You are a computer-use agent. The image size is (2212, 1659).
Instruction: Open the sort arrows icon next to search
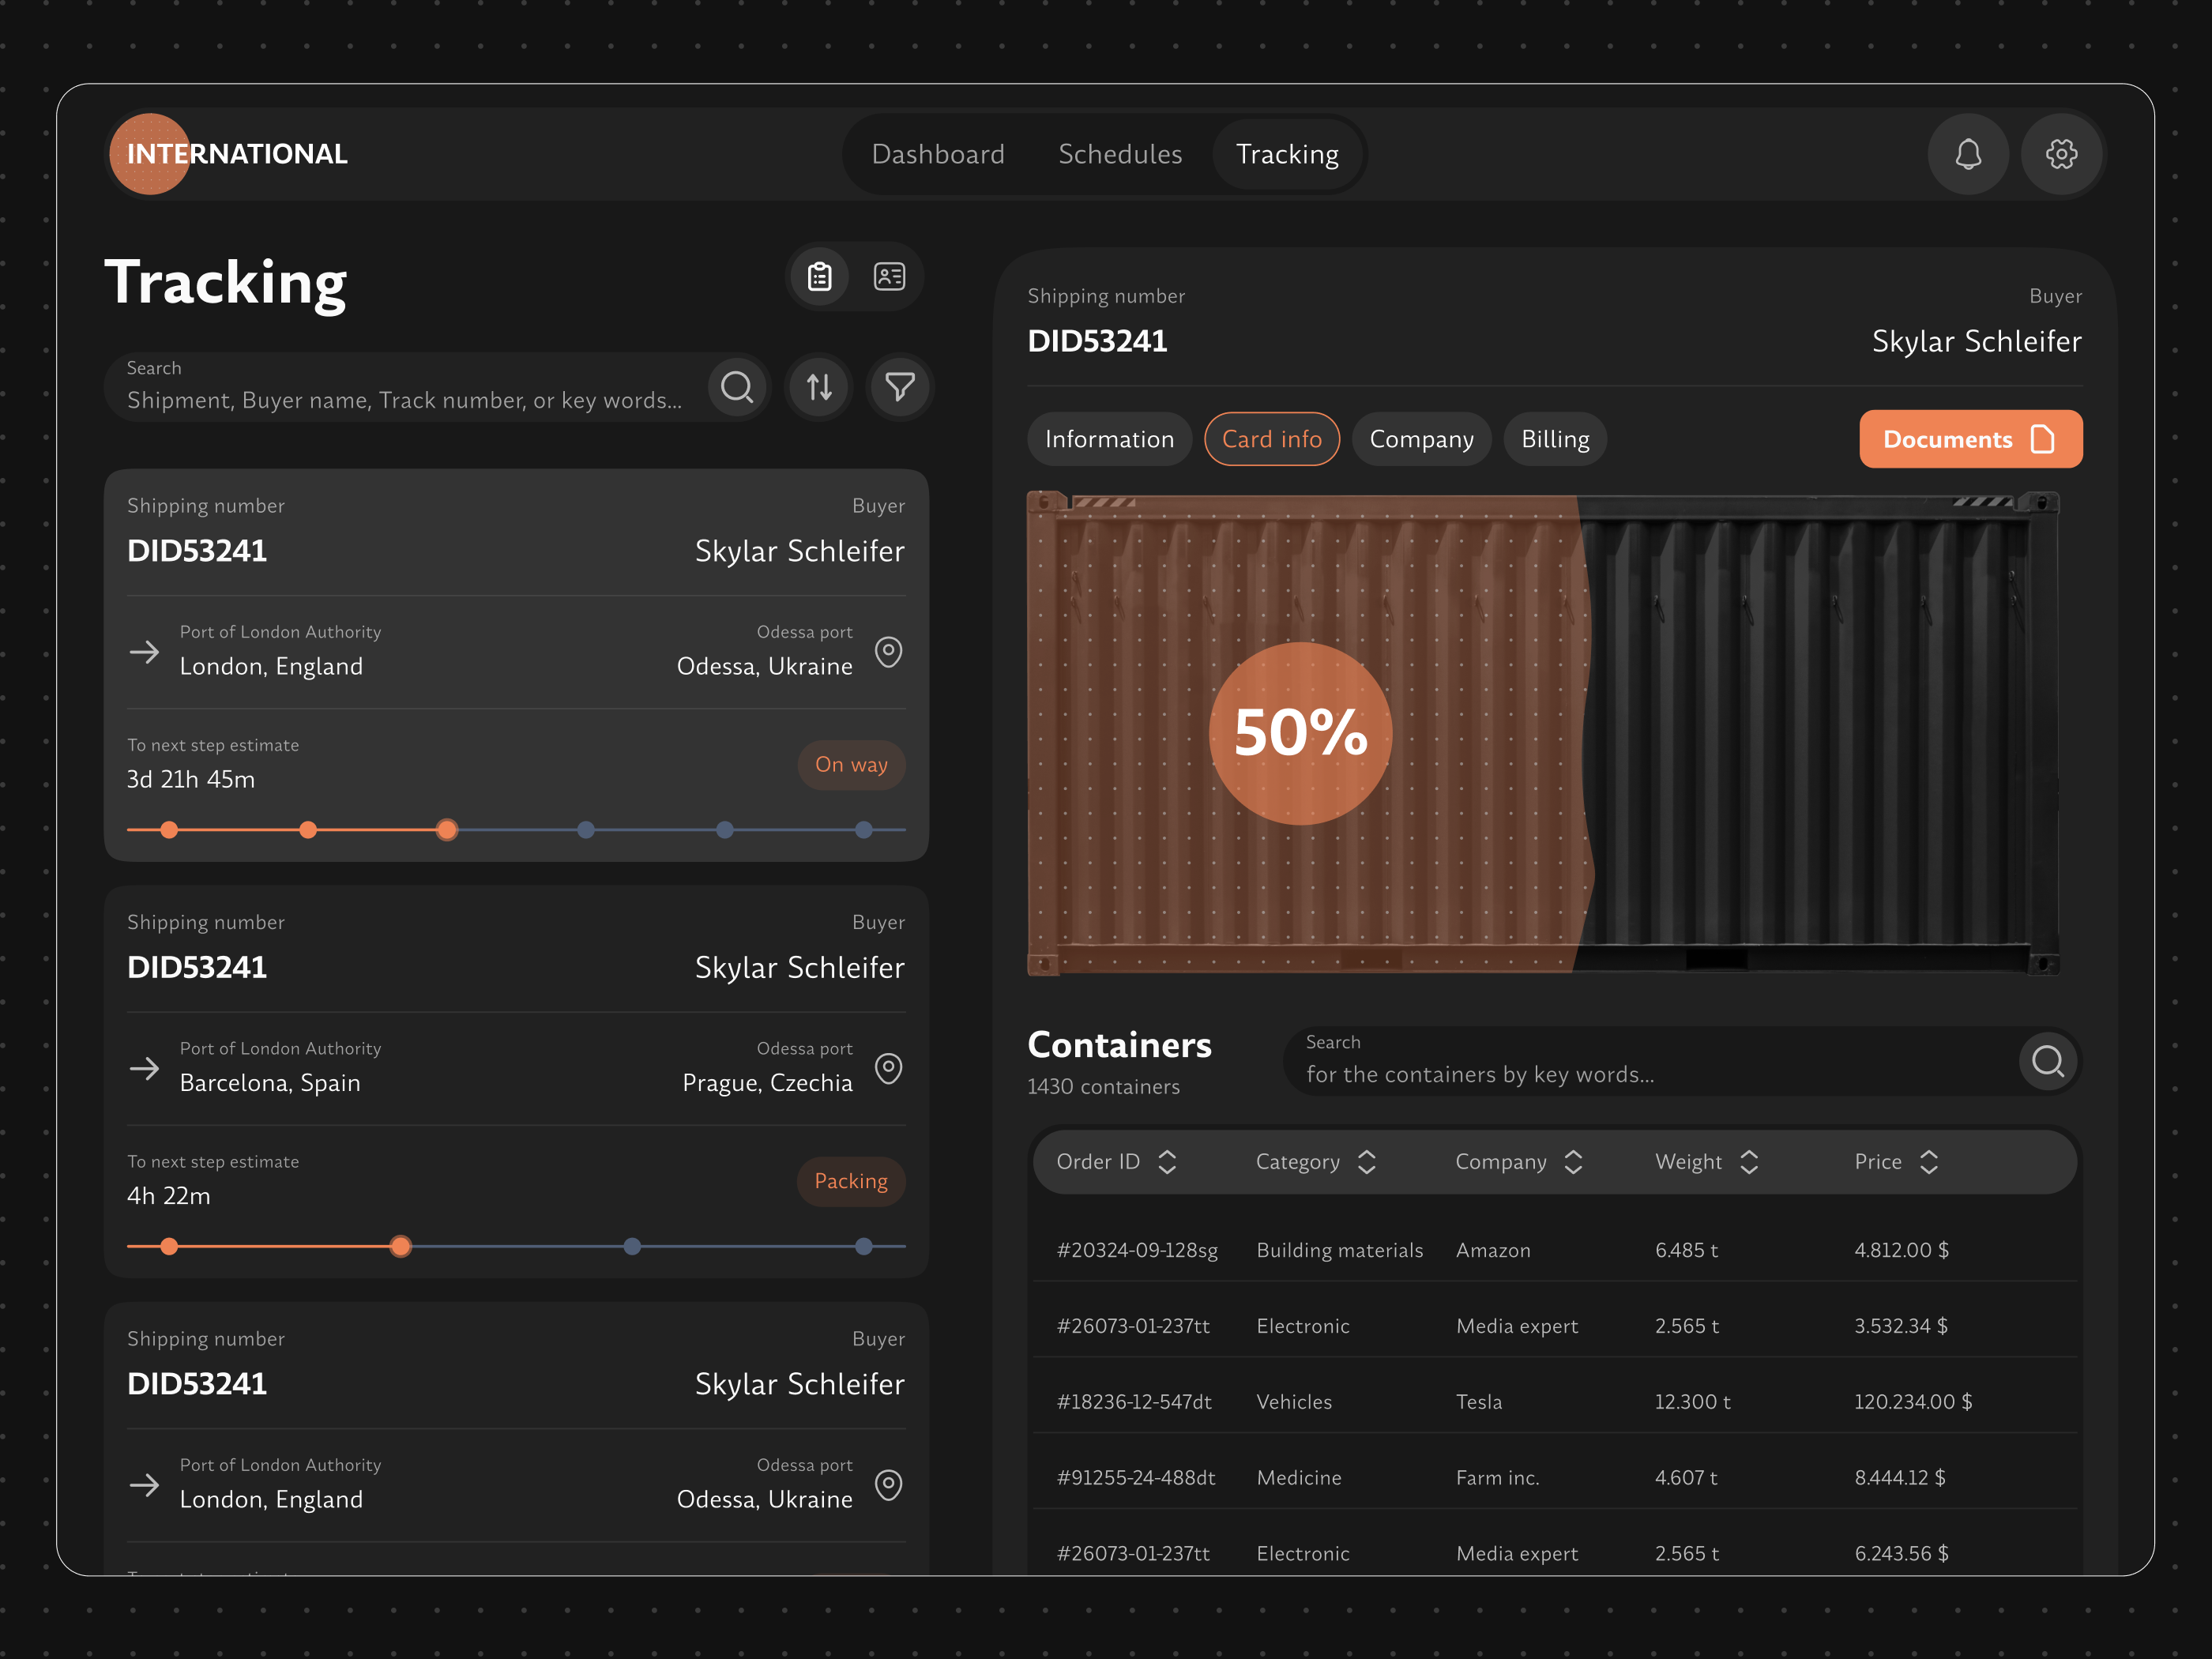click(818, 387)
